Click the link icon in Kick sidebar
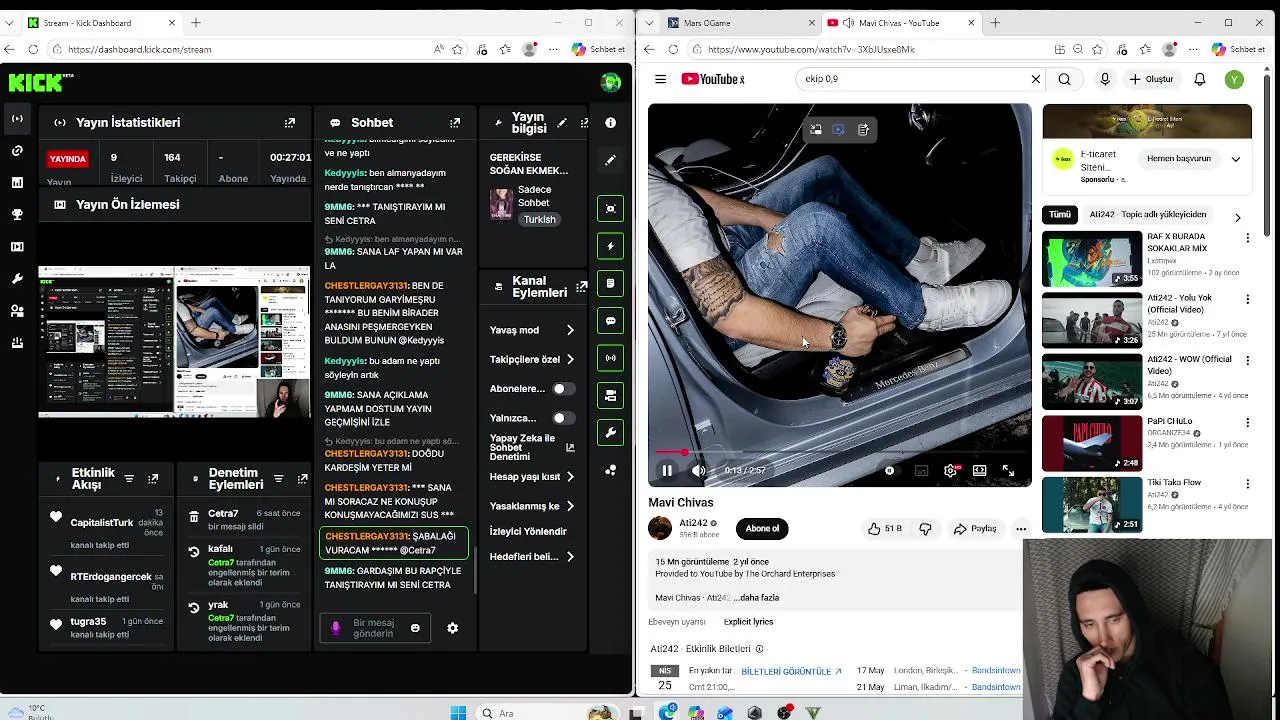Viewport: 1280px width, 720px height. tap(17, 151)
